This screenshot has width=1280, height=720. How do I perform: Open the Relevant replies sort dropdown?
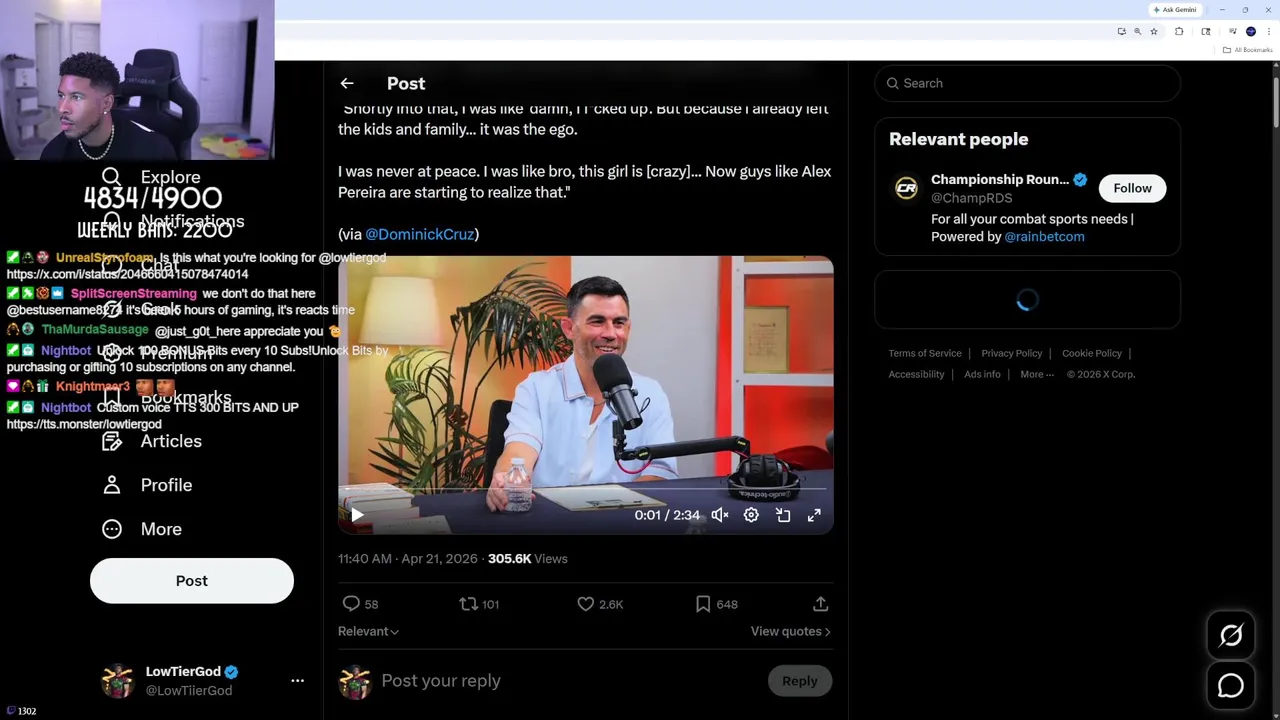coord(368,631)
